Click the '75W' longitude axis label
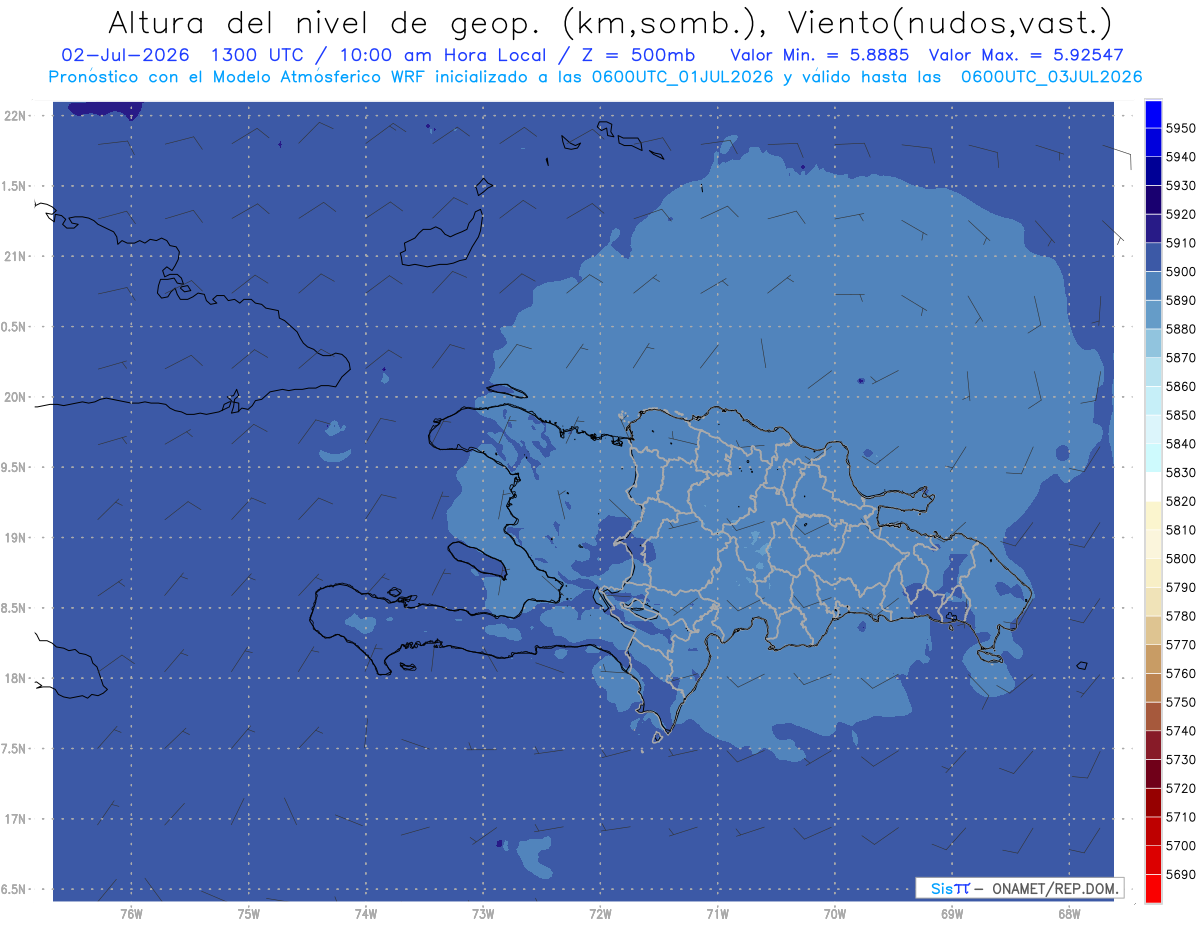Image resolution: width=1200 pixels, height=927 pixels. tap(249, 914)
